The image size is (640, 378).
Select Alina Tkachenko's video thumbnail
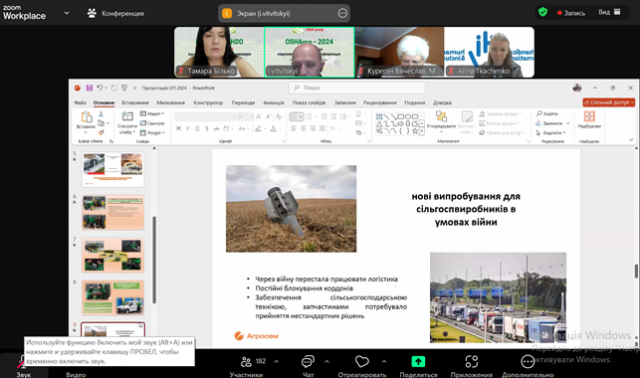tap(489, 52)
